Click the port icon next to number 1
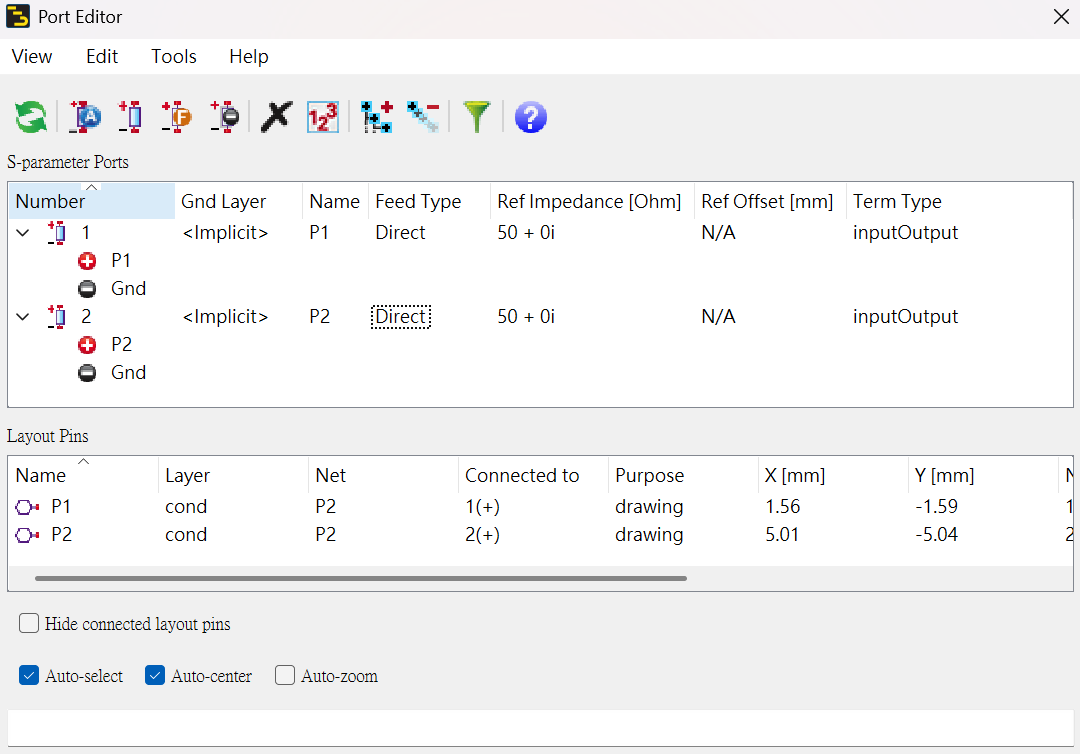Image resolution: width=1080 pixels, height=754 pixels. point(57,233)
